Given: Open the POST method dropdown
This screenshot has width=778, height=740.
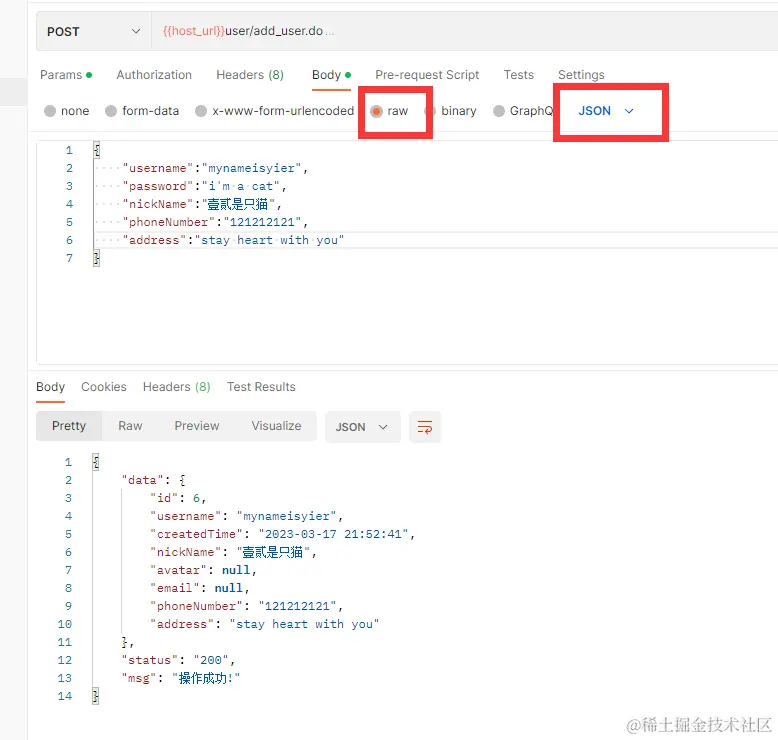Looking at the screenshot, I should coord(93,31).
